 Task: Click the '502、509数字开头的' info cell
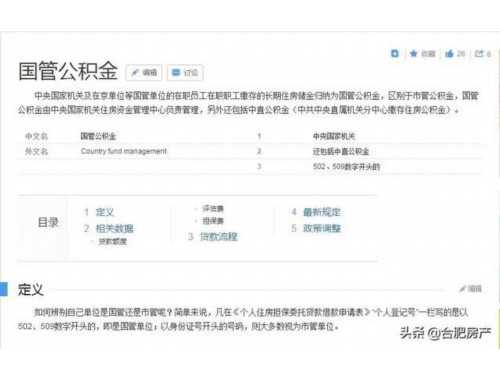point(346,166)
